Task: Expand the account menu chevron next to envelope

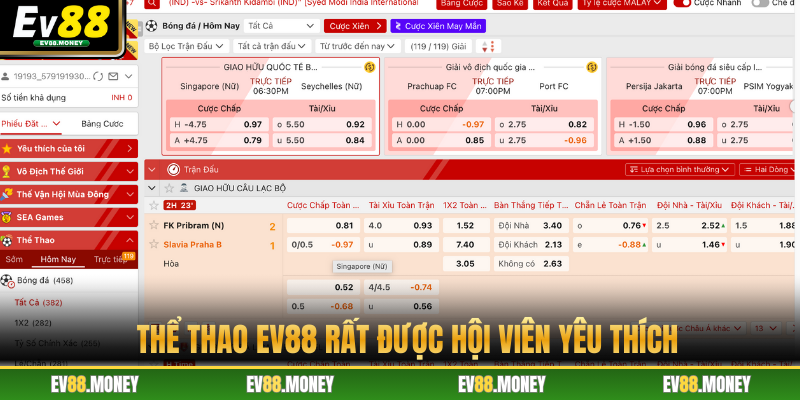Action: [x=129, y=77]
